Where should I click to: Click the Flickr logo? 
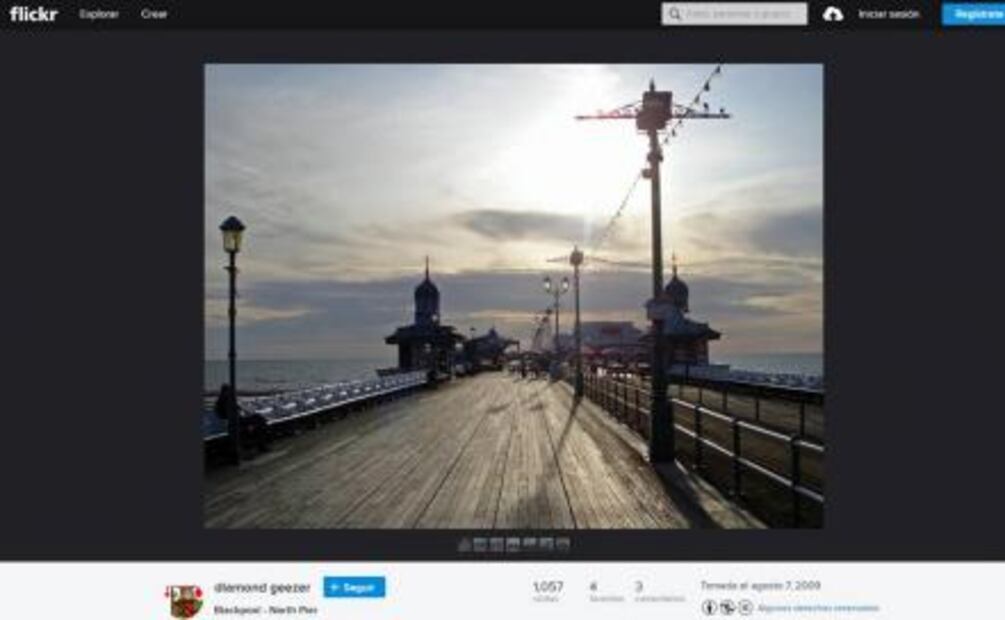tap(33, 14)
